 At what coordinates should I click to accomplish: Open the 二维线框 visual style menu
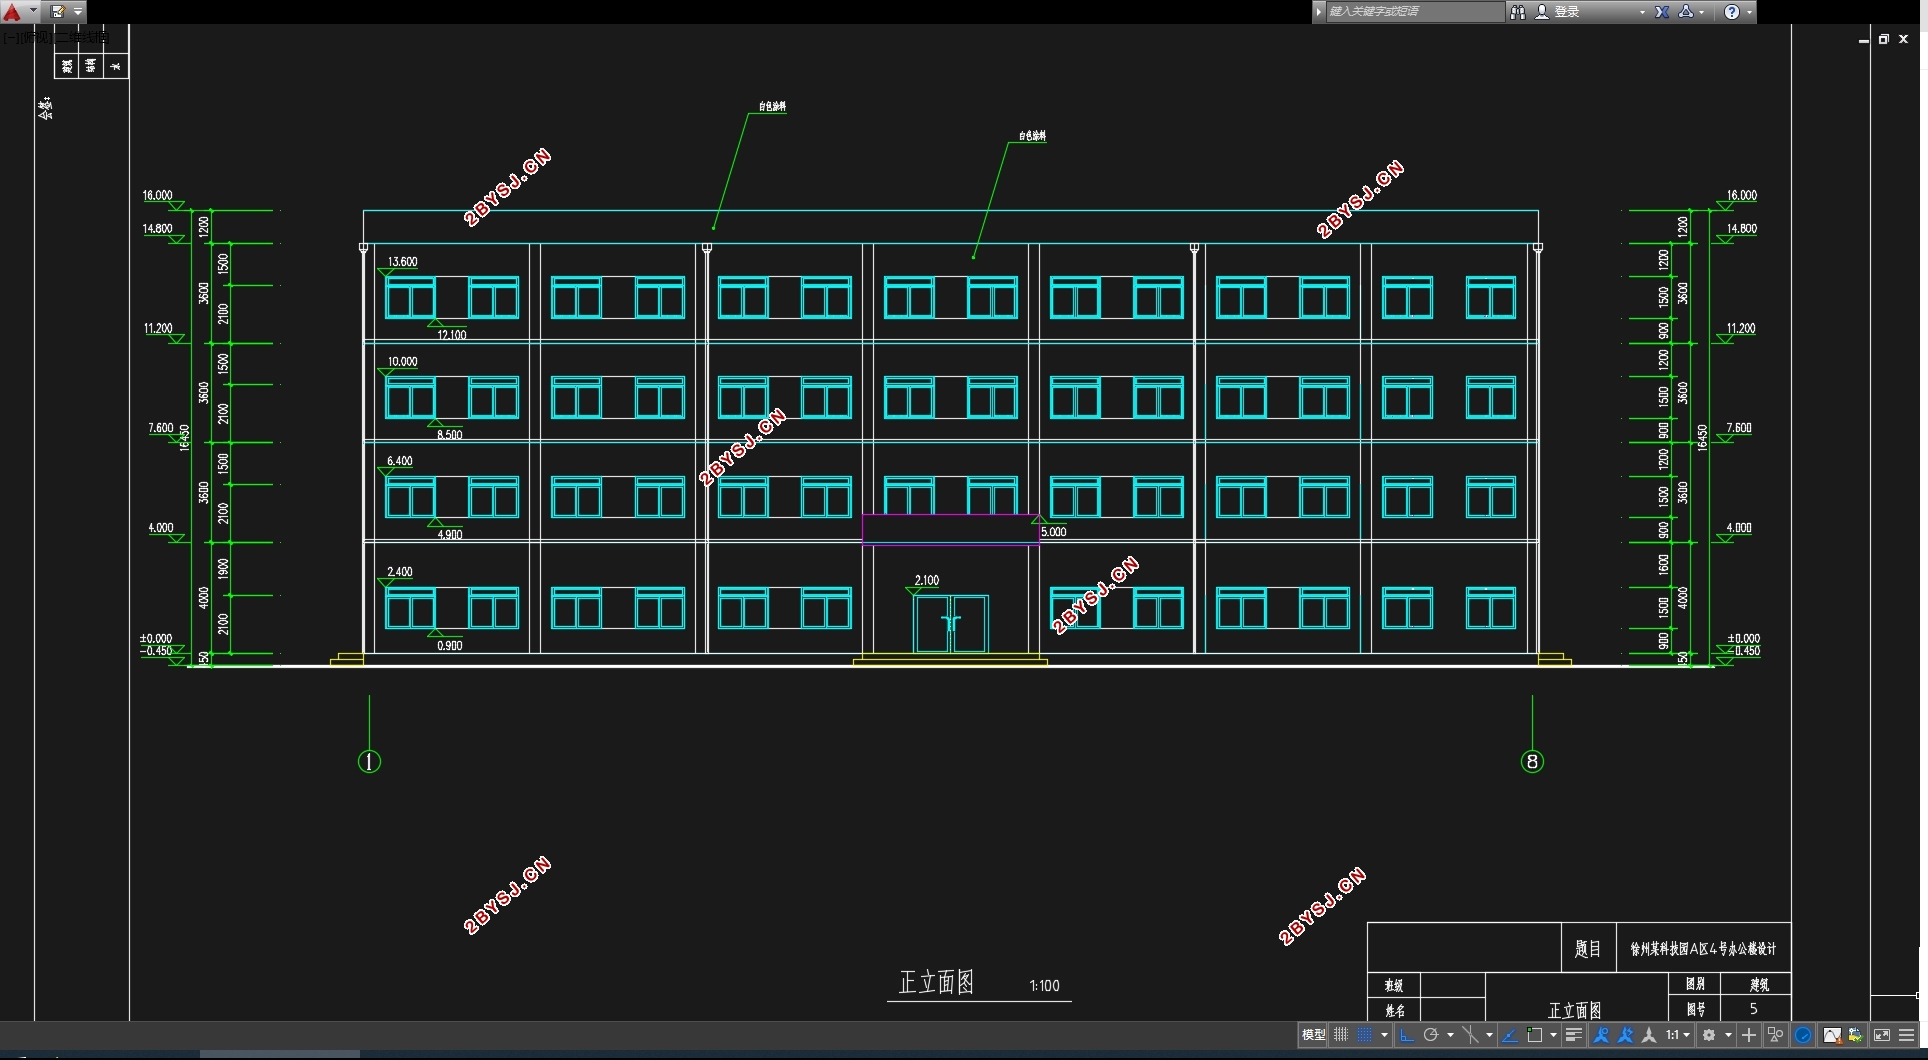coord(82,37)
